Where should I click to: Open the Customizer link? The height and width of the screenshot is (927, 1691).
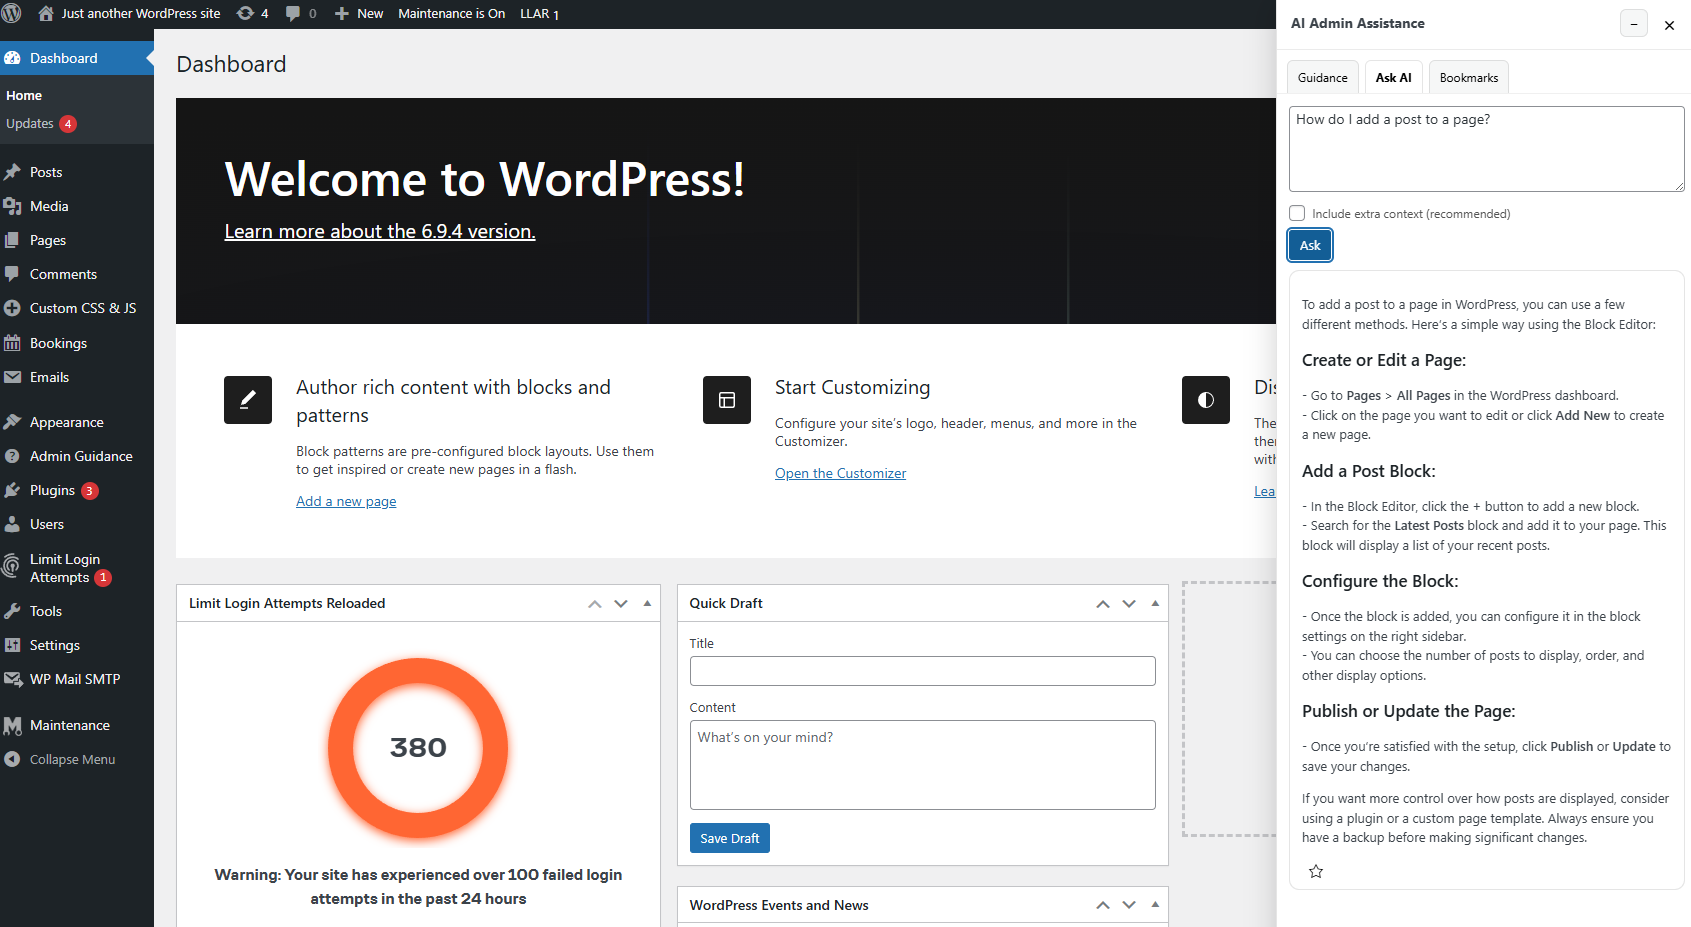coord(840,473)
